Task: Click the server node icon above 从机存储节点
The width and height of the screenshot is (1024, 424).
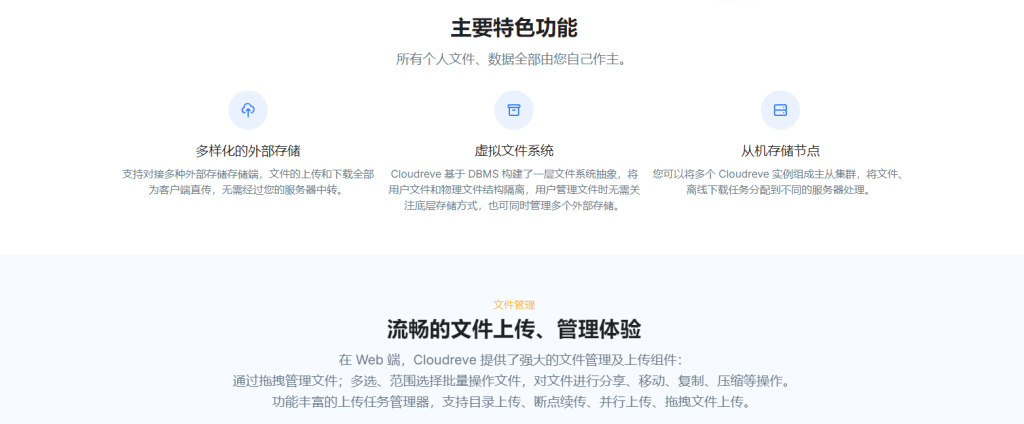Action: tap(780, 109)
